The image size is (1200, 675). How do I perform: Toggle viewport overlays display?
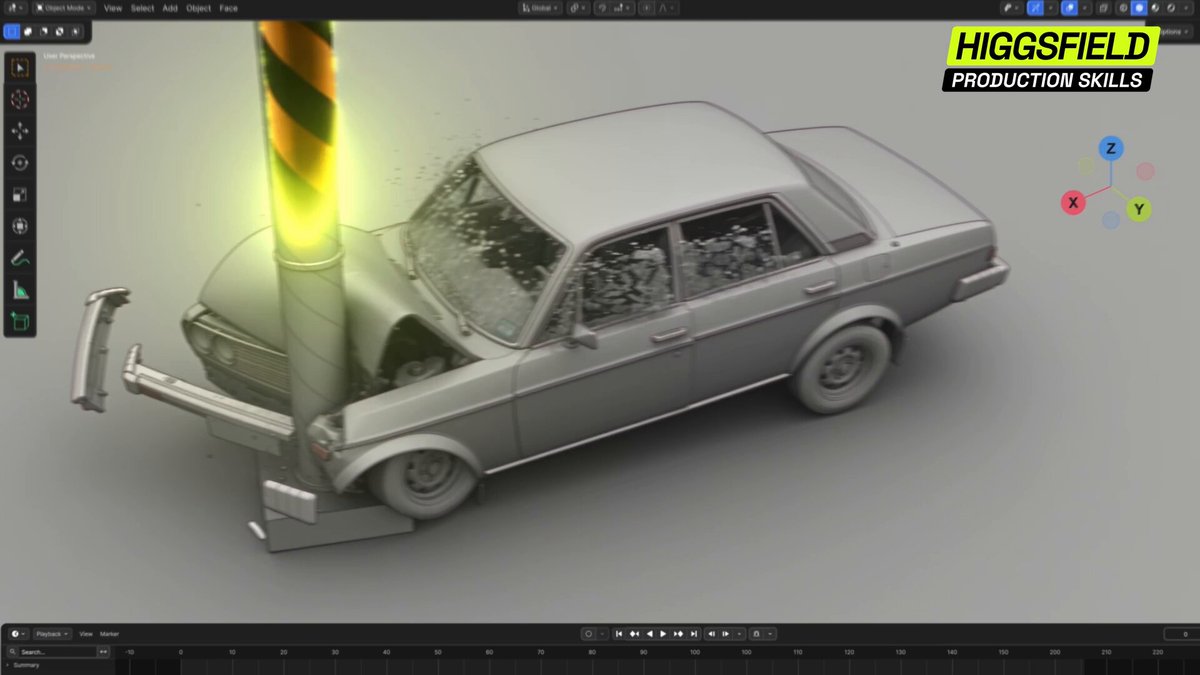point(1070,8)
